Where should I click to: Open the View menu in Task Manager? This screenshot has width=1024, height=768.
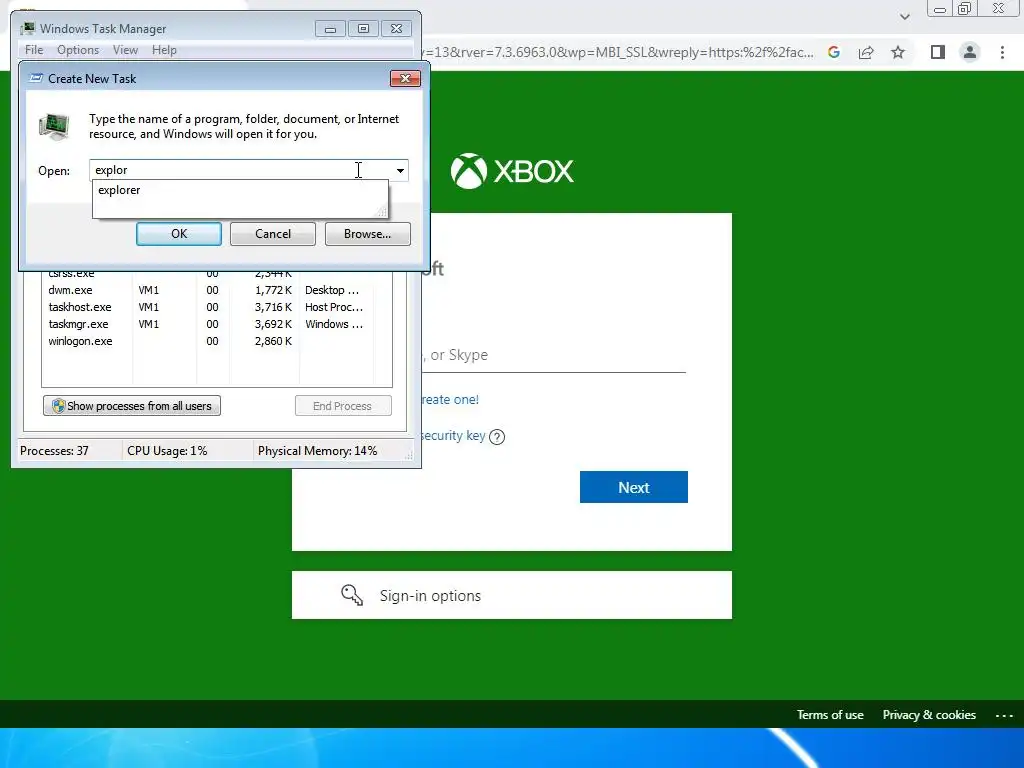tap(125, 50)
